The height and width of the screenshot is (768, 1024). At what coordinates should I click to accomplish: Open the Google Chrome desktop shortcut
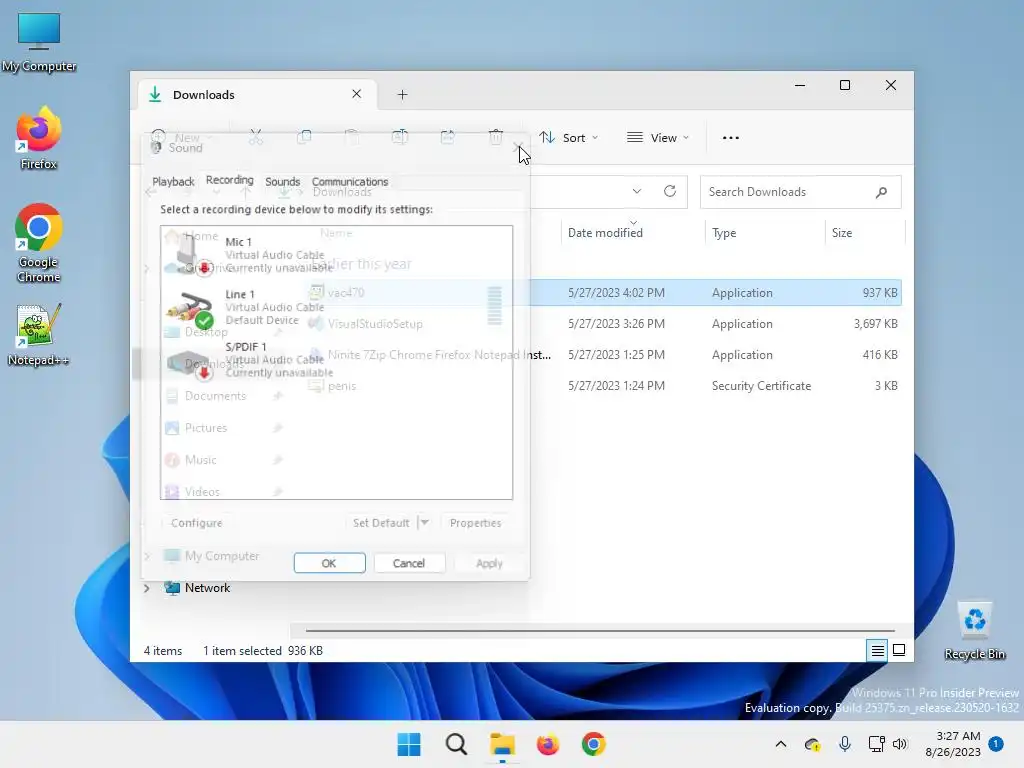tap(39, 243)
